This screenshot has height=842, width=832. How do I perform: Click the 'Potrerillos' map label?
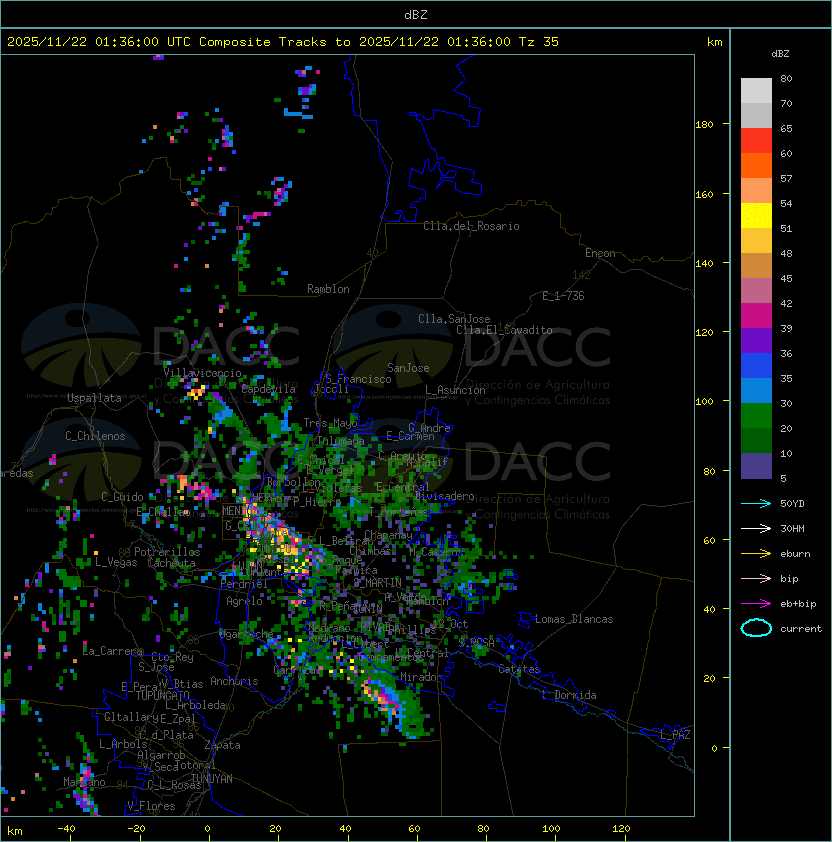(167, 552)
